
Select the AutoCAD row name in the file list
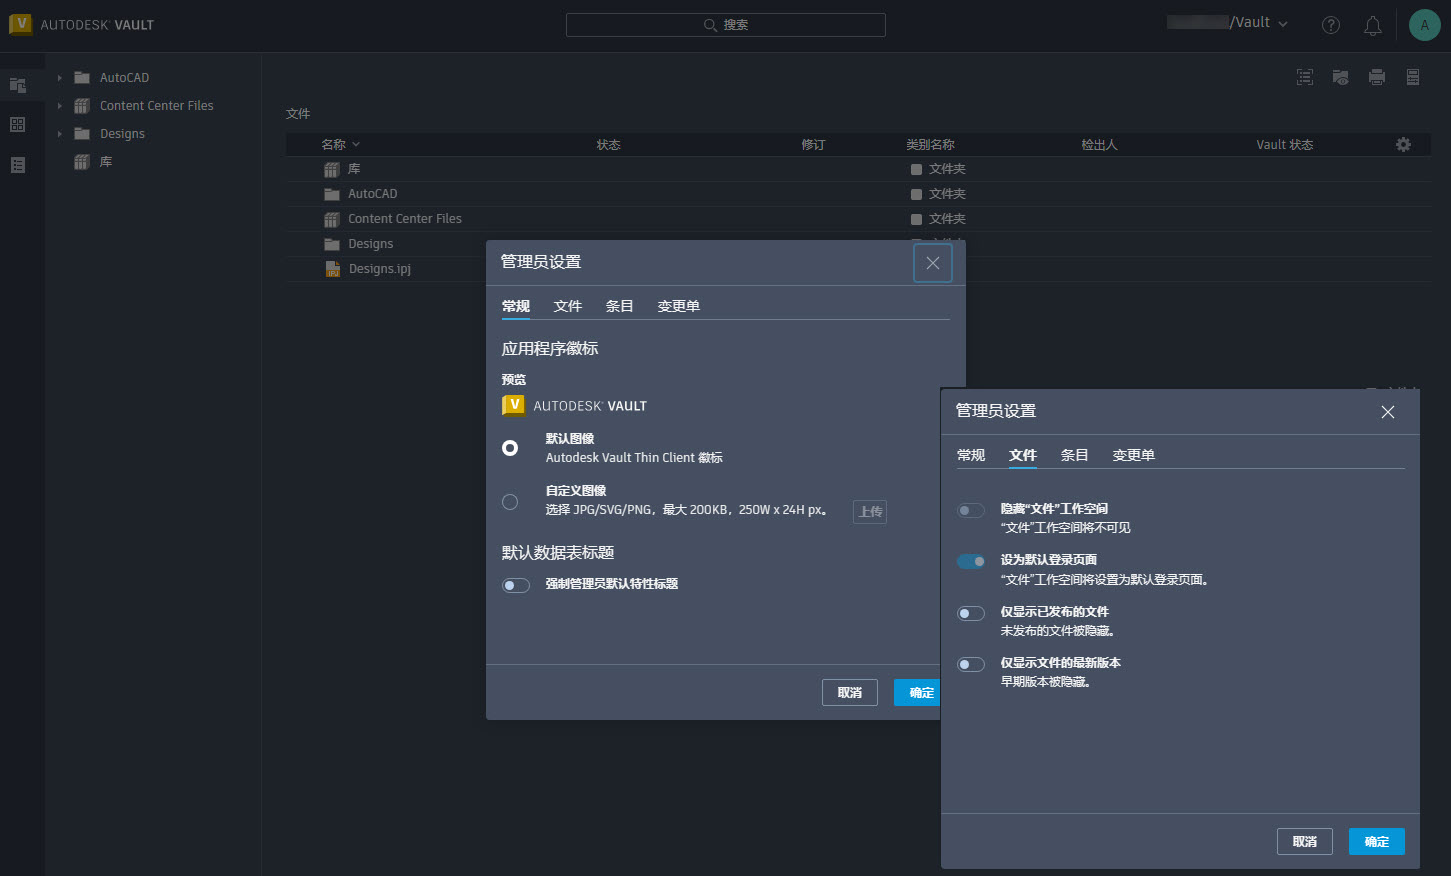pos(373,194)
